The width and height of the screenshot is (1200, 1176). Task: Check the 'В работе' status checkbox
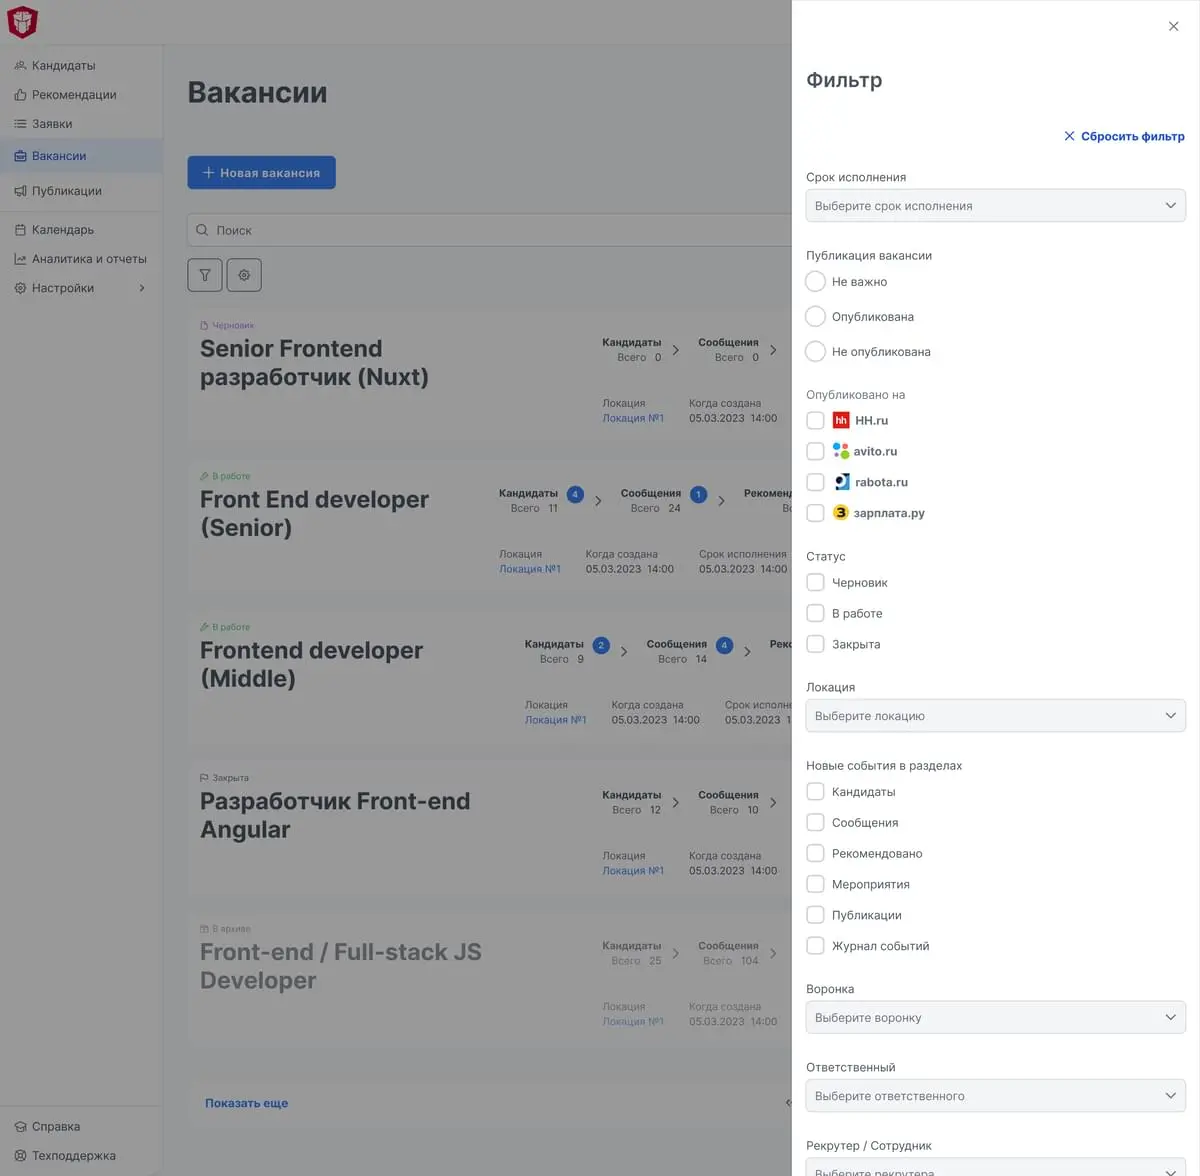click(x=816, y=614)
